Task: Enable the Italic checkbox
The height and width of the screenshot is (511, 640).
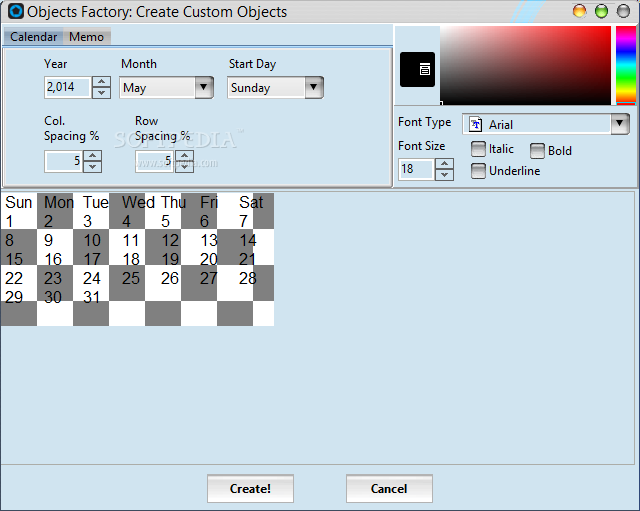Action: click(478, 149)
